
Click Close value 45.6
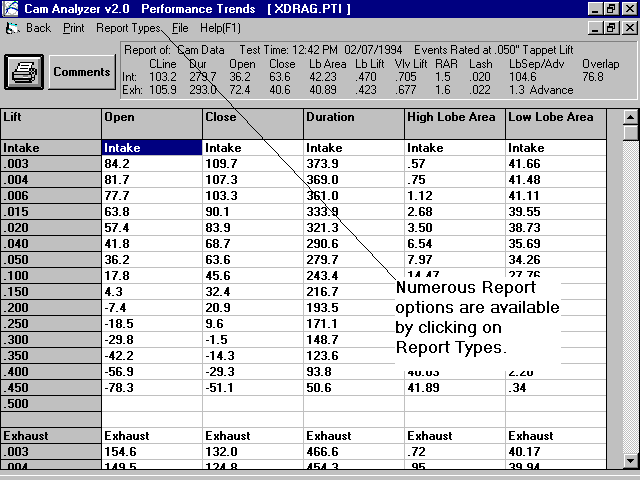[253, 276]
